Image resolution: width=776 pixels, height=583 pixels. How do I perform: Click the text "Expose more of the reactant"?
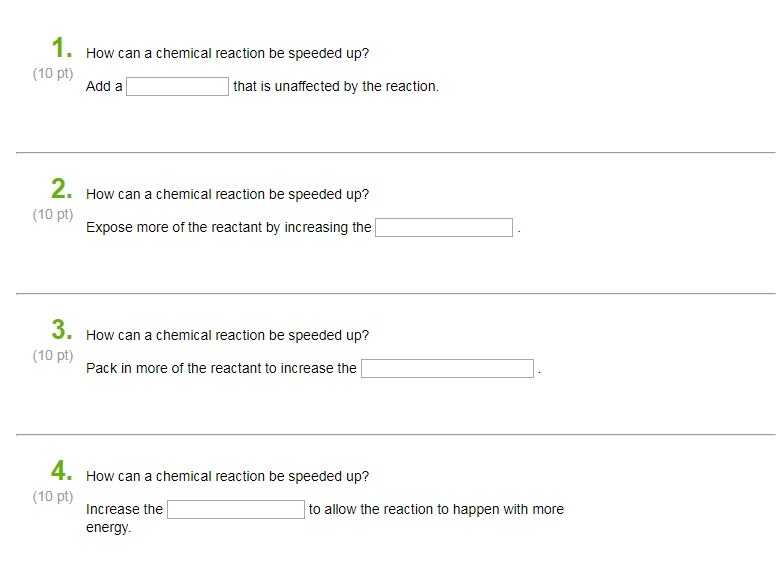(x=174, y=228)
